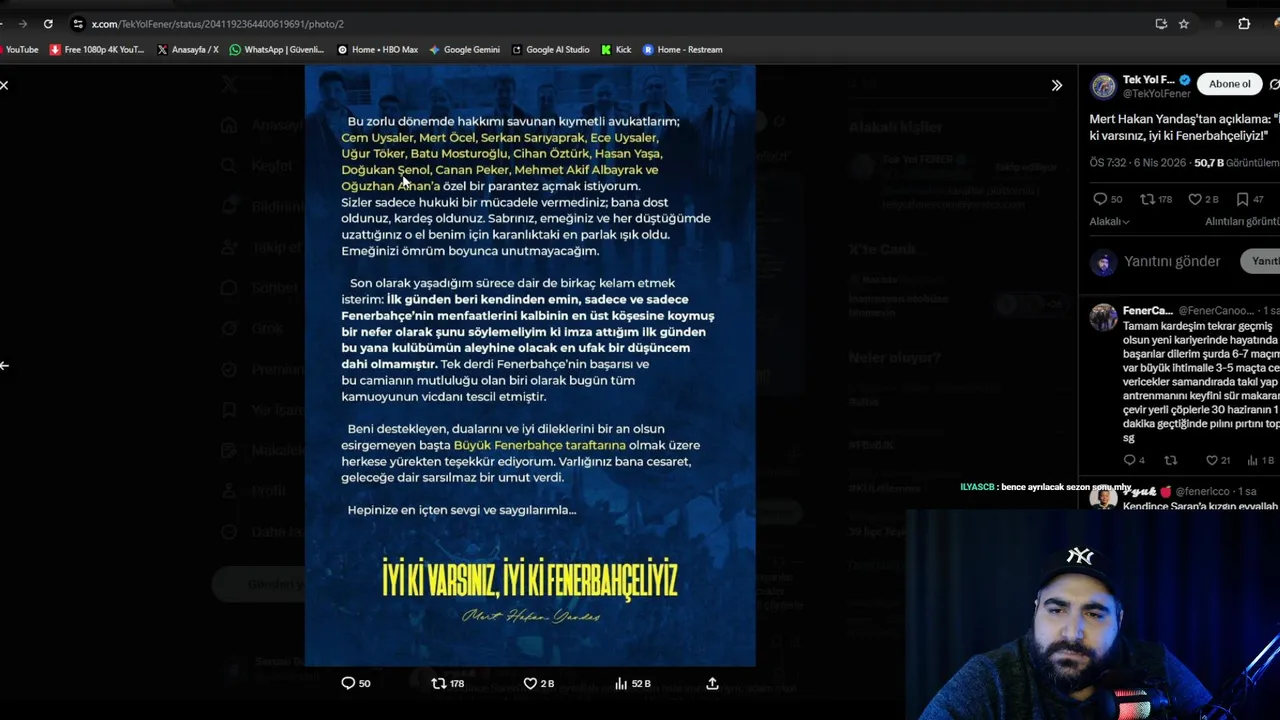The height and width of the screenshot is (720, 1280).
Task: Click the Yanıtla reply submit button
Action: pyautogui.click(x=1262, y=261)
